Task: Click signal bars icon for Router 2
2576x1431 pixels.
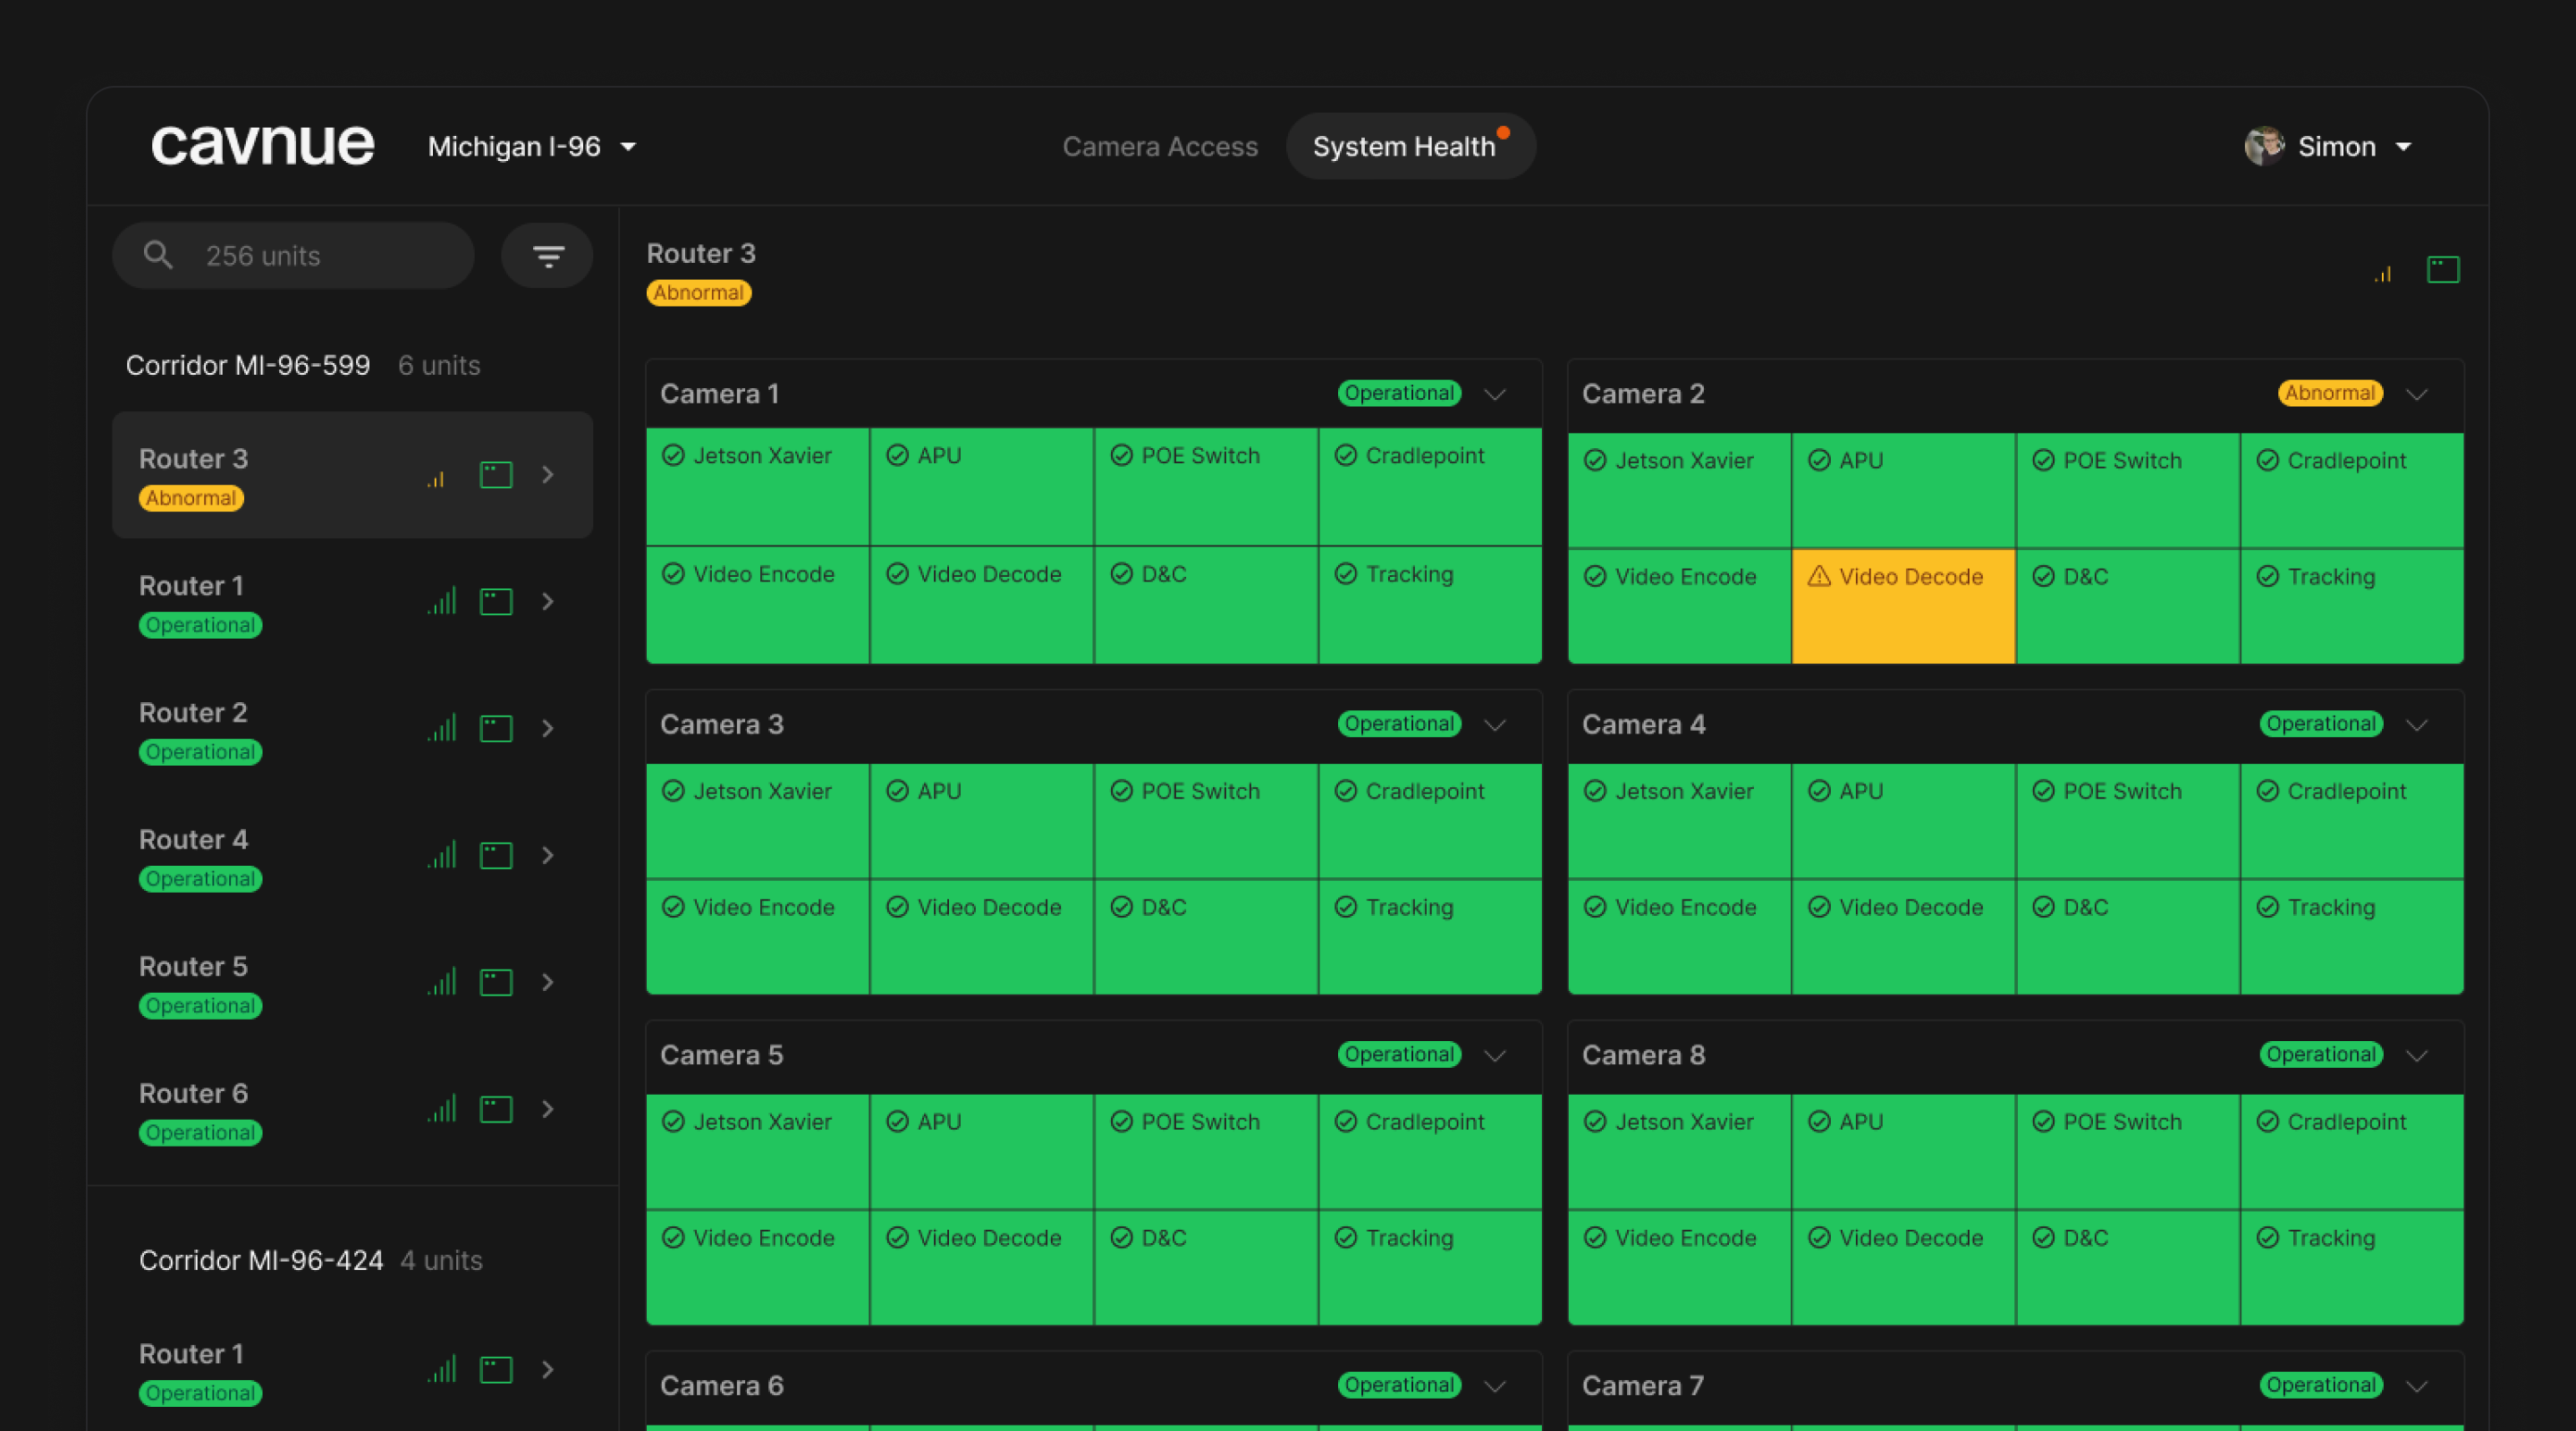Action: click(x=442, y=728)
